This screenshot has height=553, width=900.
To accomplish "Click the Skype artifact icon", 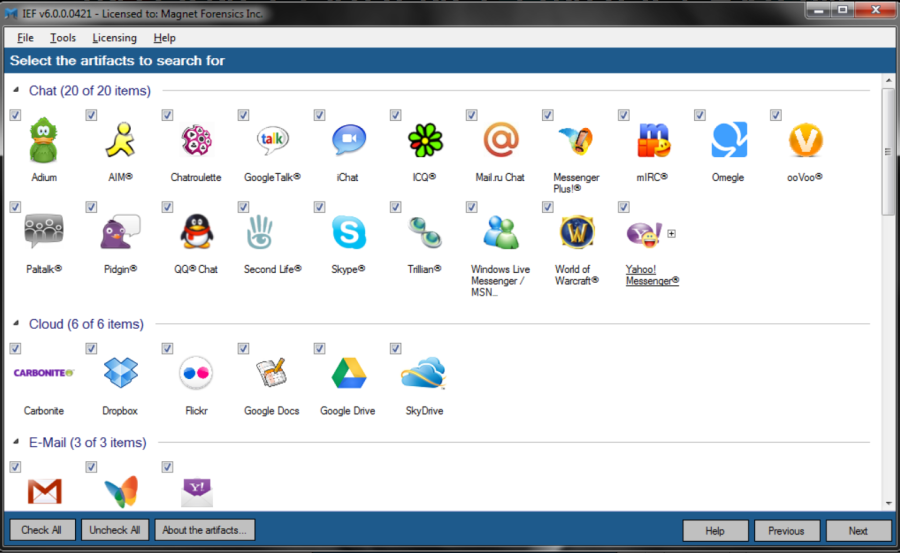I will pos(348,232).
